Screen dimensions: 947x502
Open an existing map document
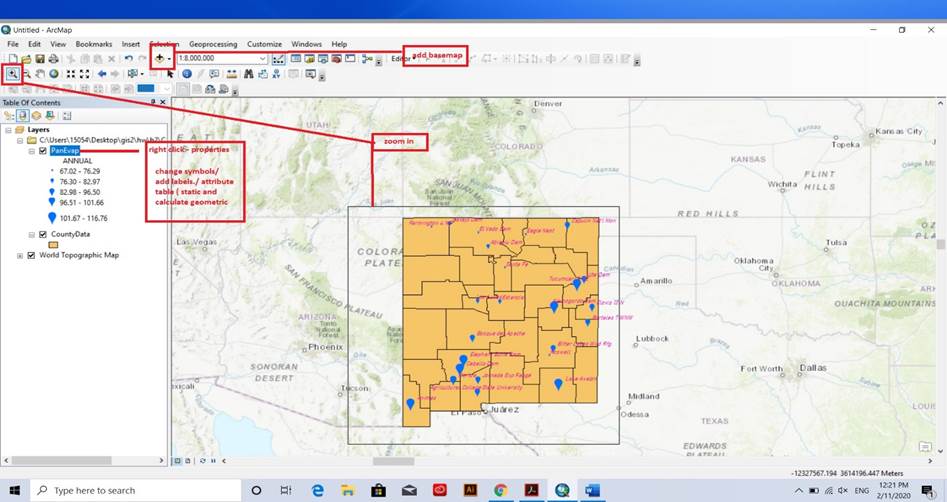point(26,59)
